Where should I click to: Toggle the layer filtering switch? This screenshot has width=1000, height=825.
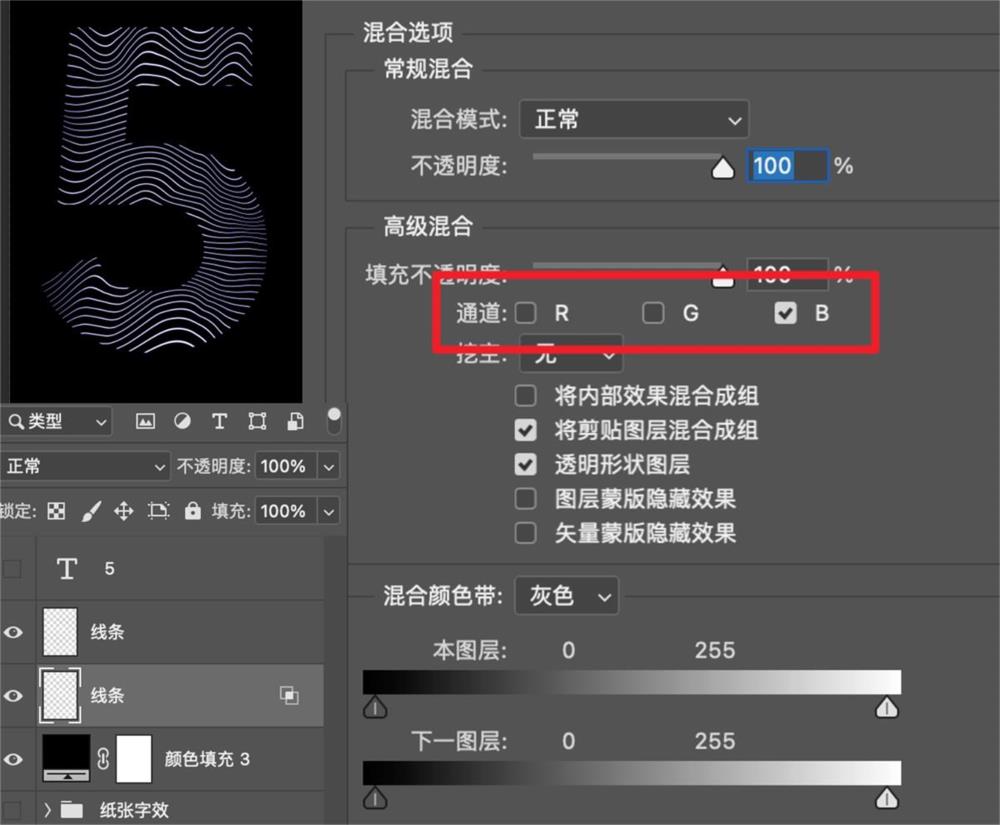(x=334, y=421)
